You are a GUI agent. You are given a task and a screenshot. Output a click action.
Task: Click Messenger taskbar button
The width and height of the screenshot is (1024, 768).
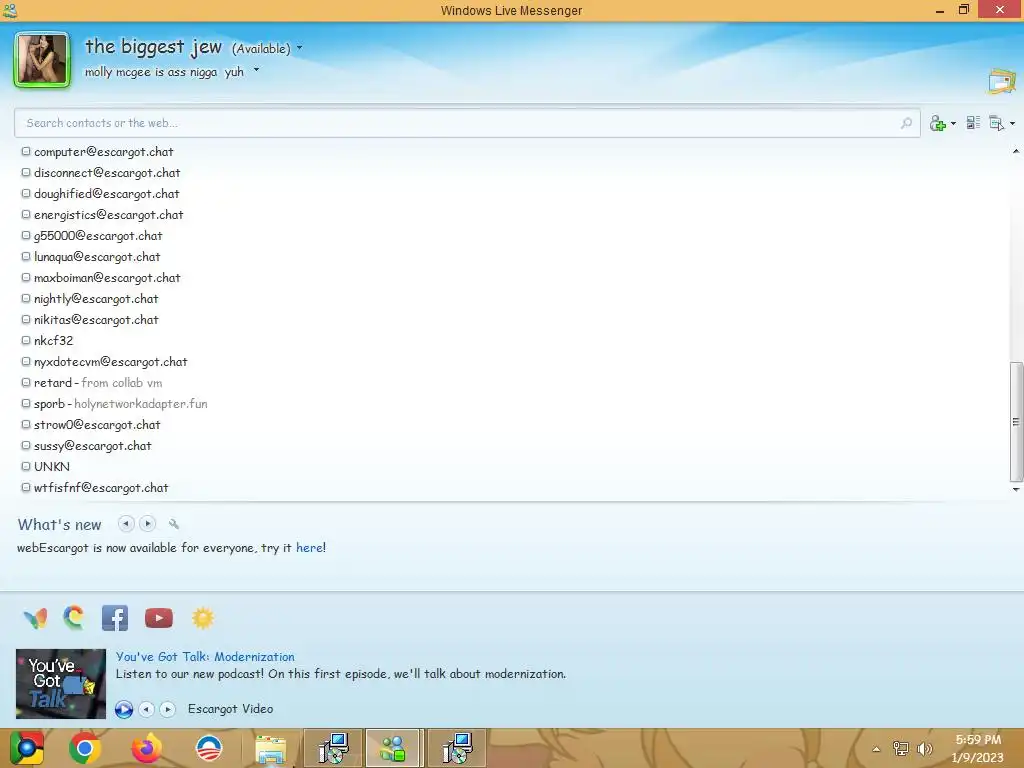(x=394, y=748)
